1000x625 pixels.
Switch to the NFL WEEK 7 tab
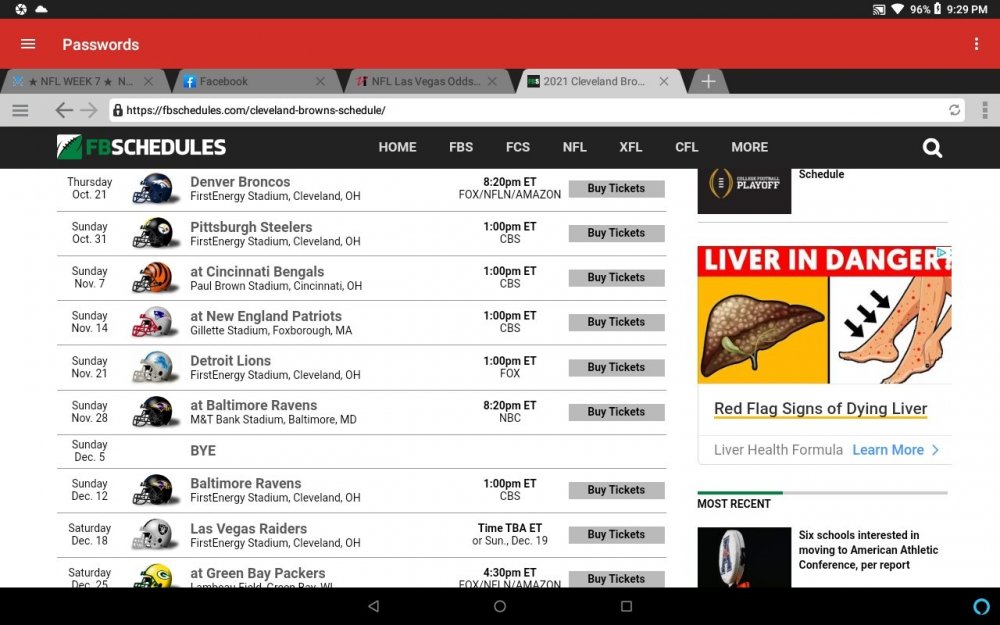pyautogui.click(x=80, y=82)
